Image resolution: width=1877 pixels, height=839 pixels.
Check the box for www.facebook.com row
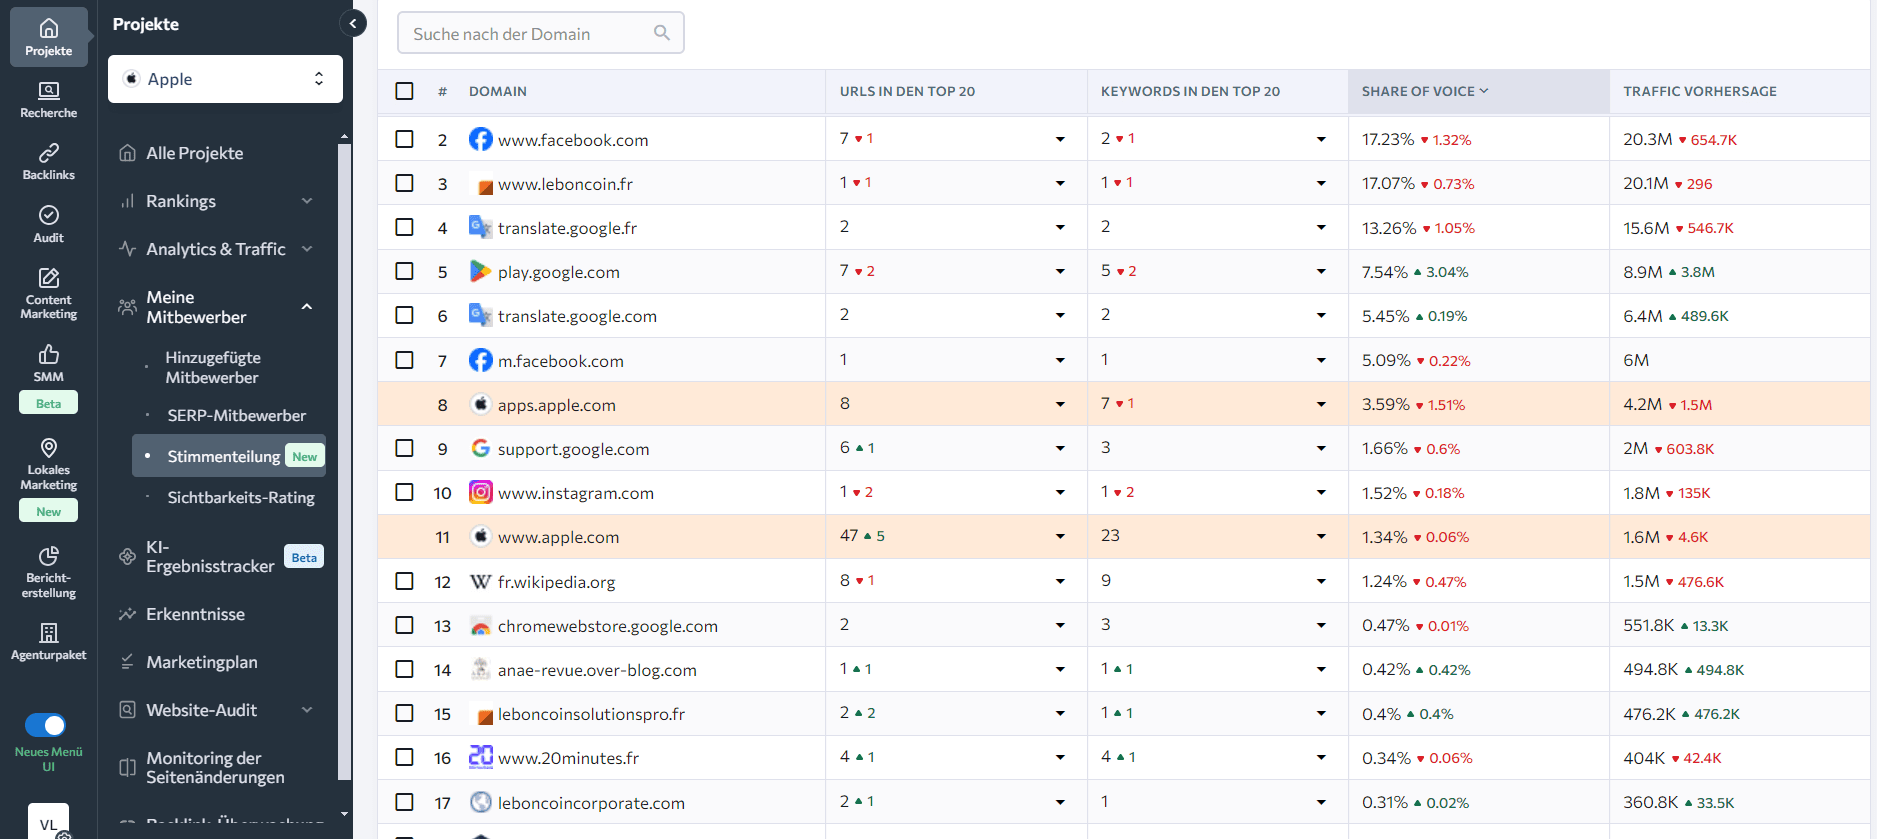click(x=404, y=139)
